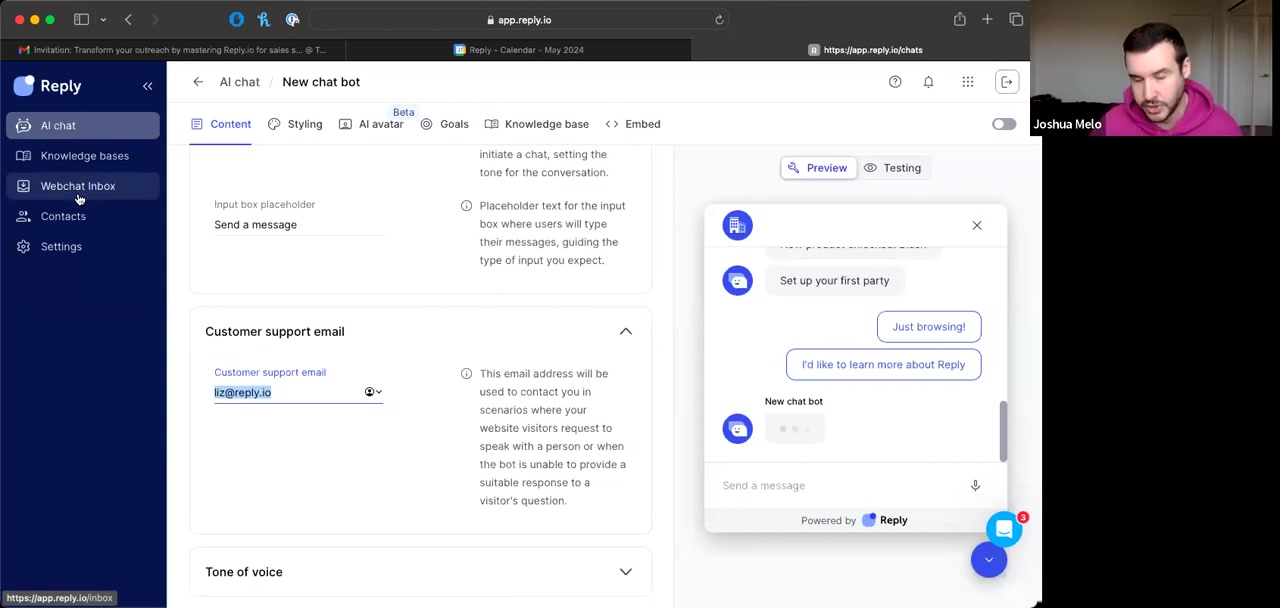Switch to the Content tab
This screenshot has height=608, width=1280.
221,124
